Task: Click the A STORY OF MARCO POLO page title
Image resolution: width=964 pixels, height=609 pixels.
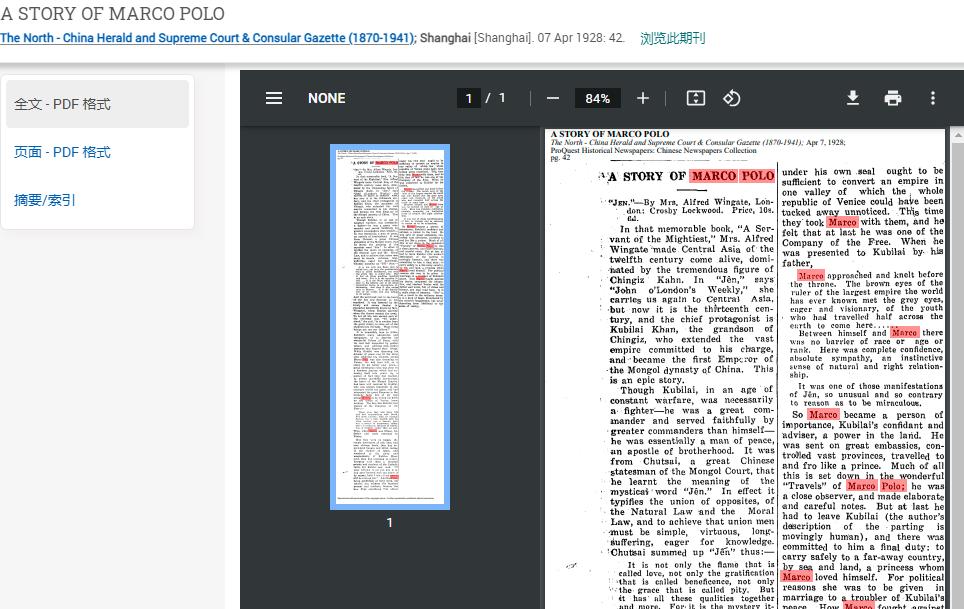Action: pos(112,14)
